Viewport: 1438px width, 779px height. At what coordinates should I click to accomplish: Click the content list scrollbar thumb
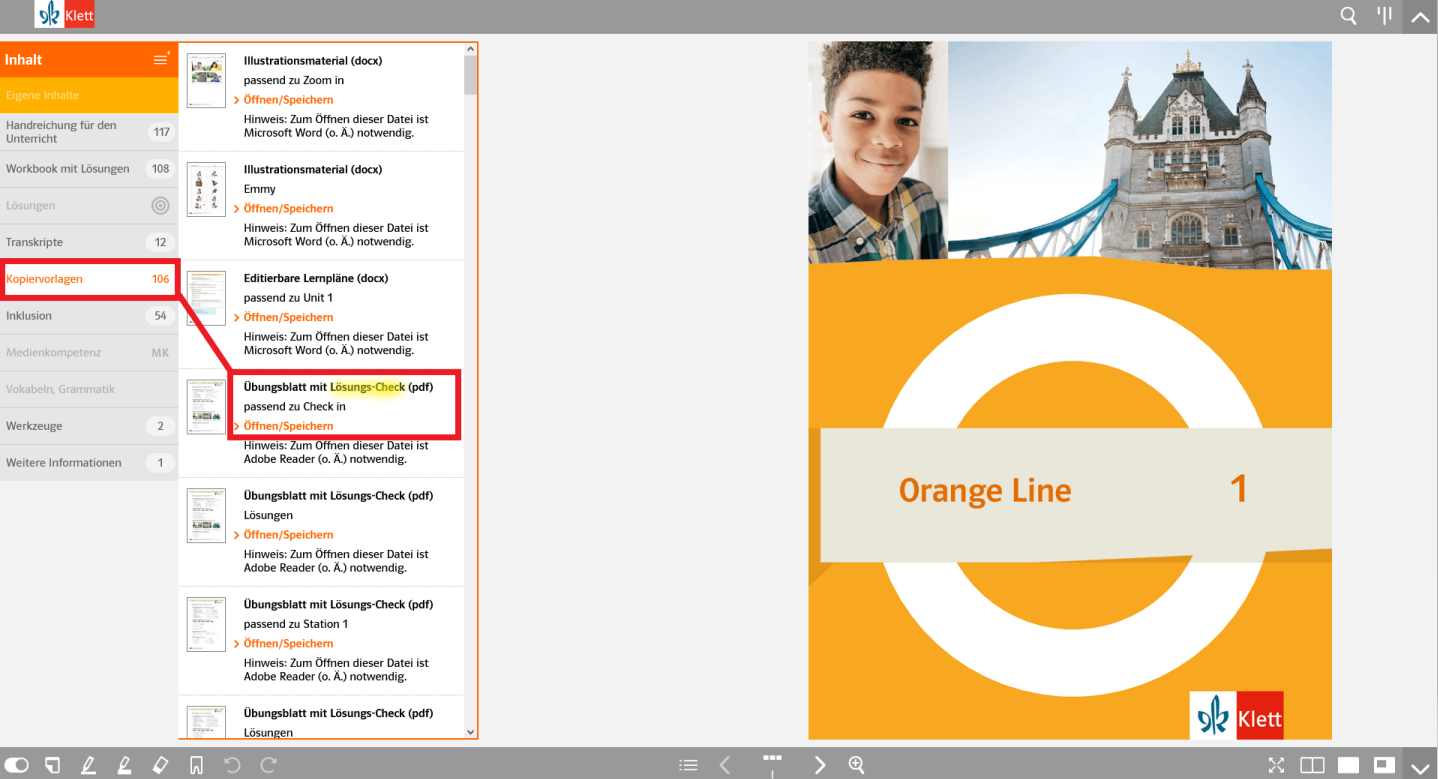pos(471,74)
